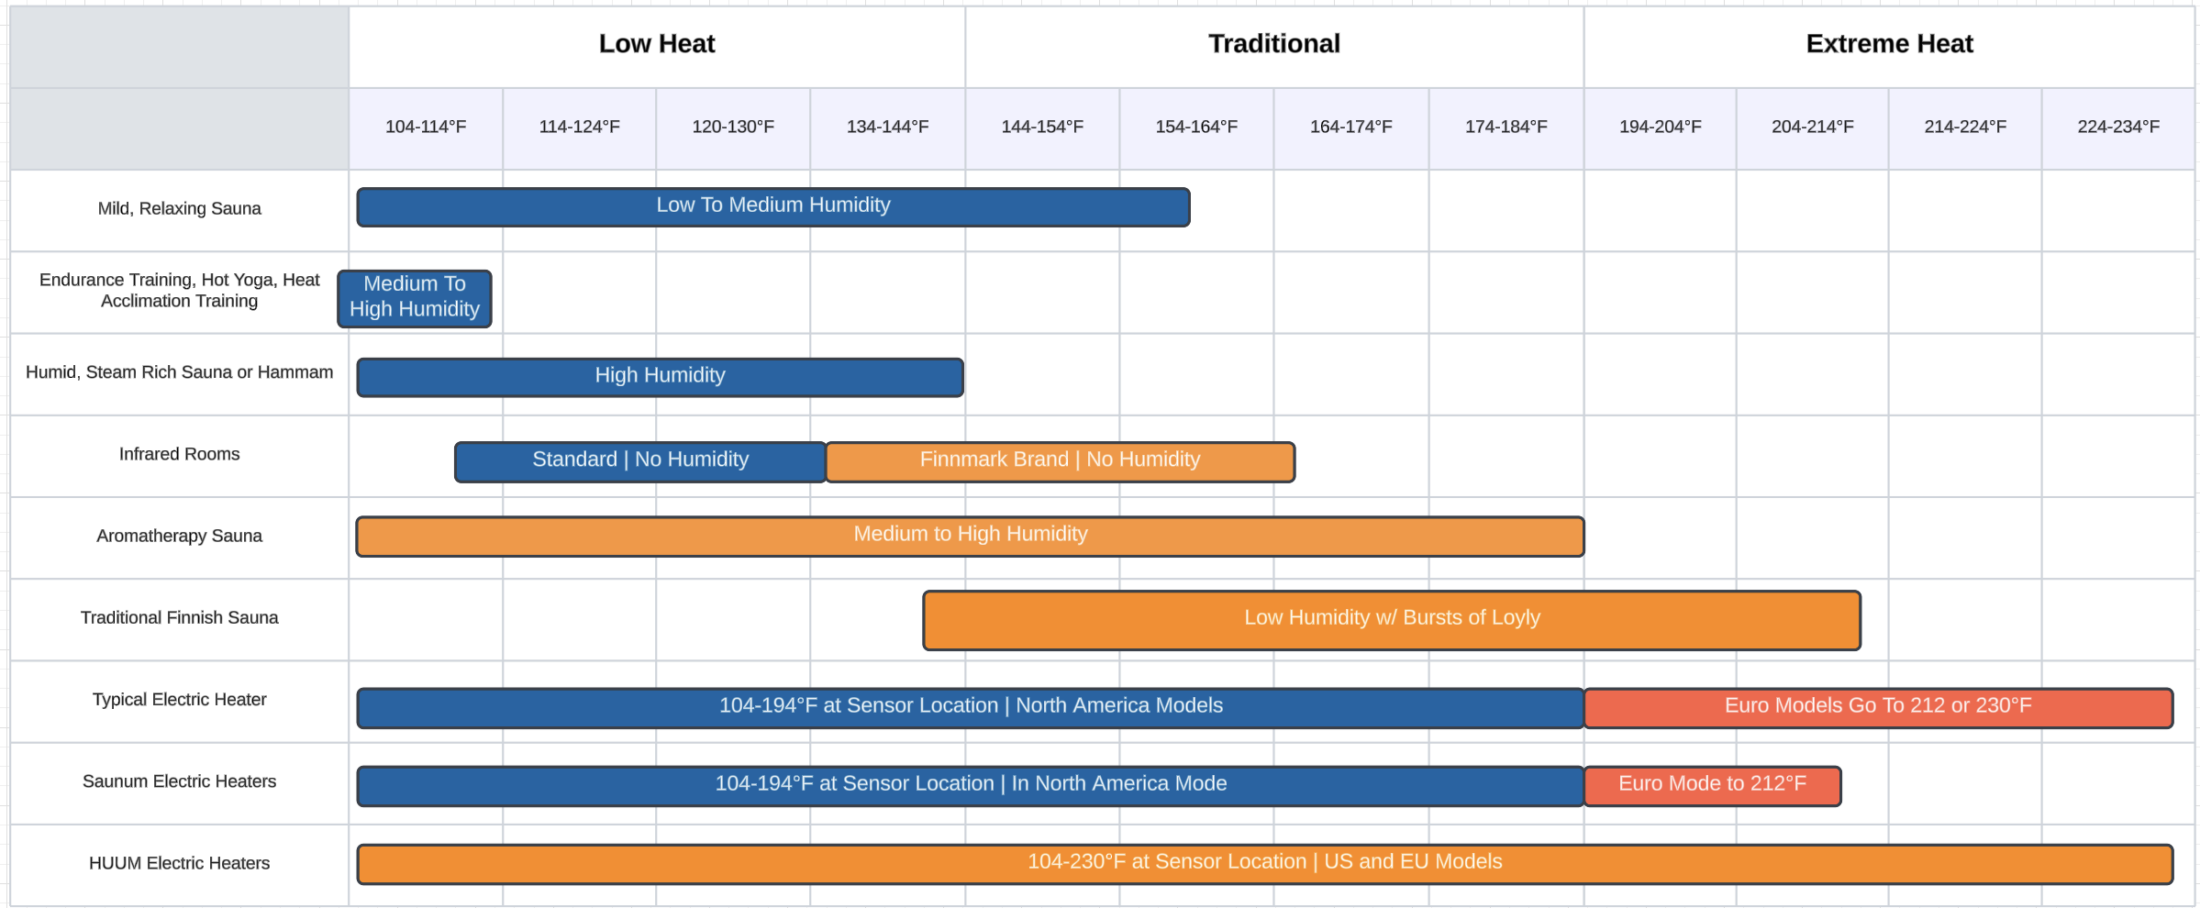
Task: Select the orange Medium to High Humidity bar
Action: point(970,536)
